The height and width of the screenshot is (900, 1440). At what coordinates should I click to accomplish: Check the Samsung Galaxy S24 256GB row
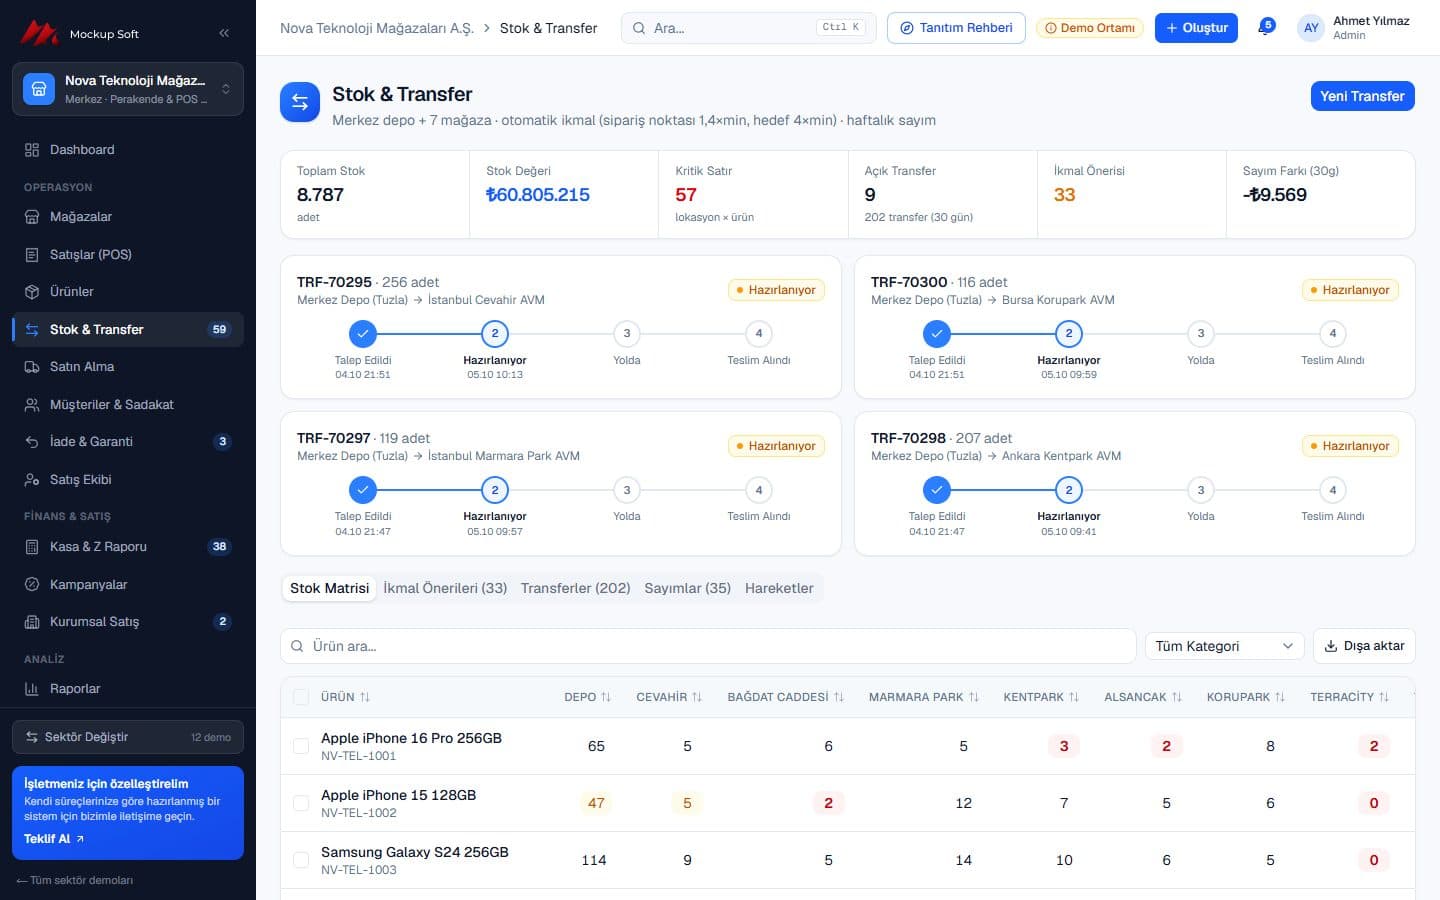pos(301,860)
